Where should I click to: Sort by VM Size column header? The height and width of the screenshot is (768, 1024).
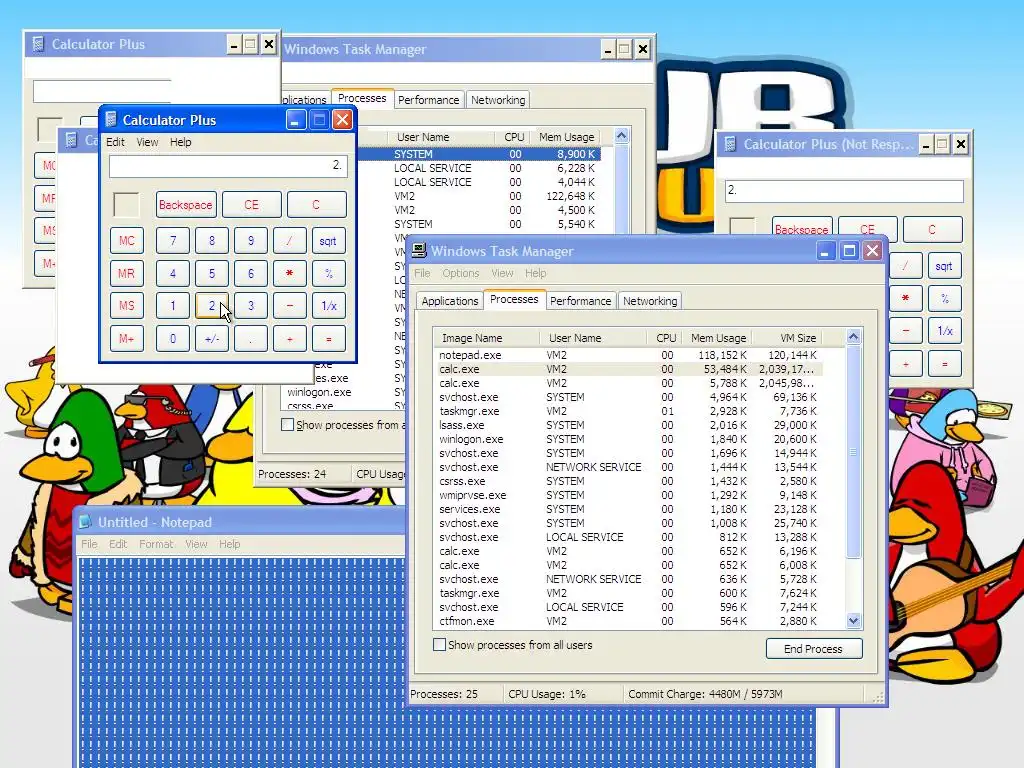[x=787, y=338]
